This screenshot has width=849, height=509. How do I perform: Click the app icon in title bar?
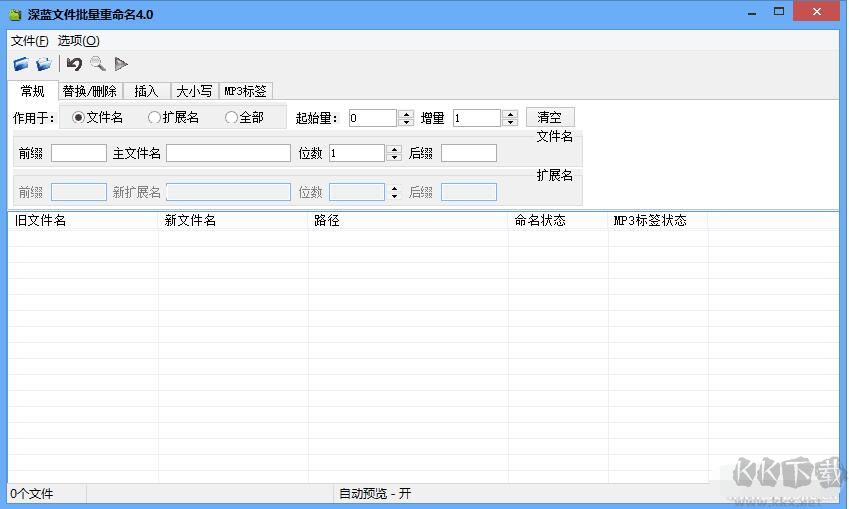tap(15, 15)
